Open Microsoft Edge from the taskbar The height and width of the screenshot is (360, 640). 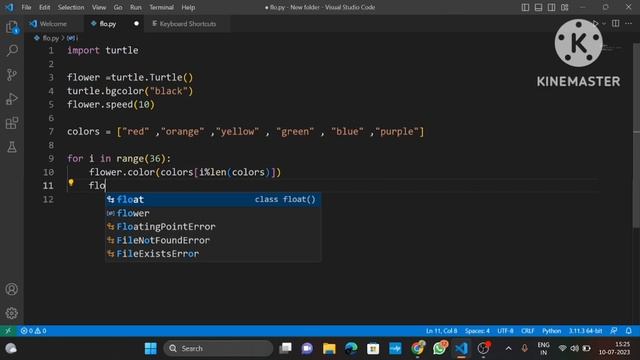351,349
